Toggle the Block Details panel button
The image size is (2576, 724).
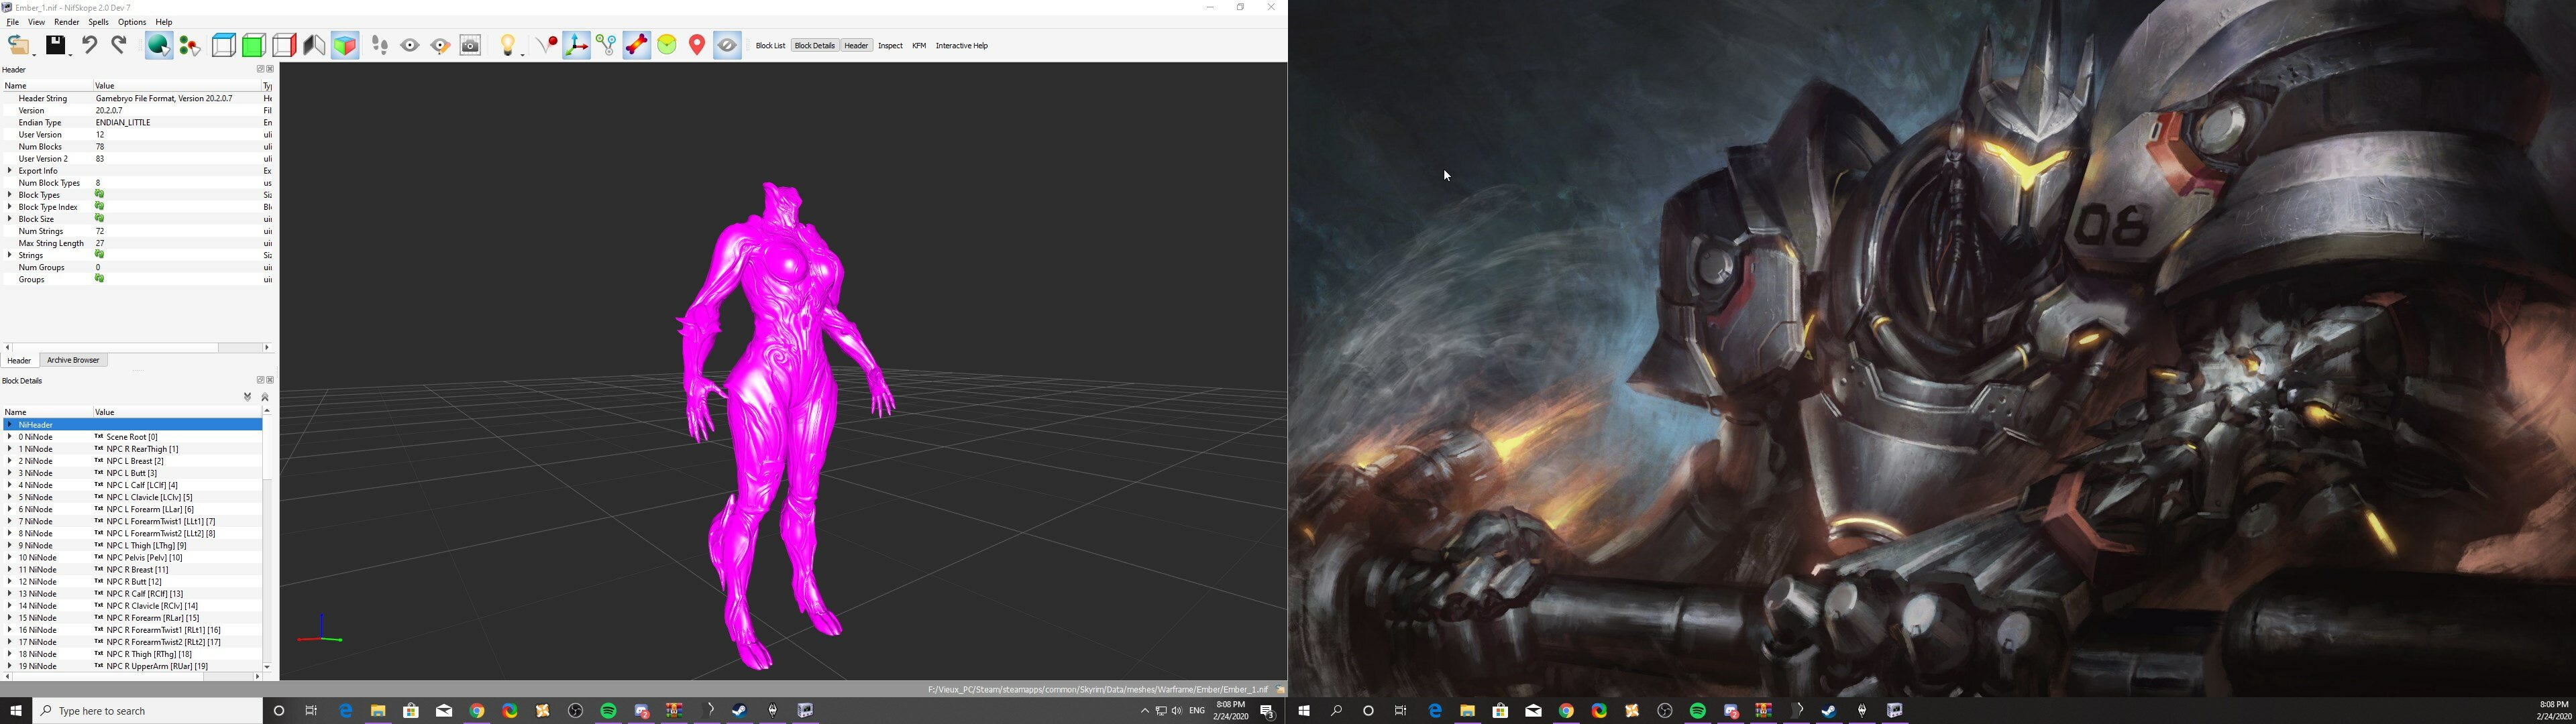(814, 46)
